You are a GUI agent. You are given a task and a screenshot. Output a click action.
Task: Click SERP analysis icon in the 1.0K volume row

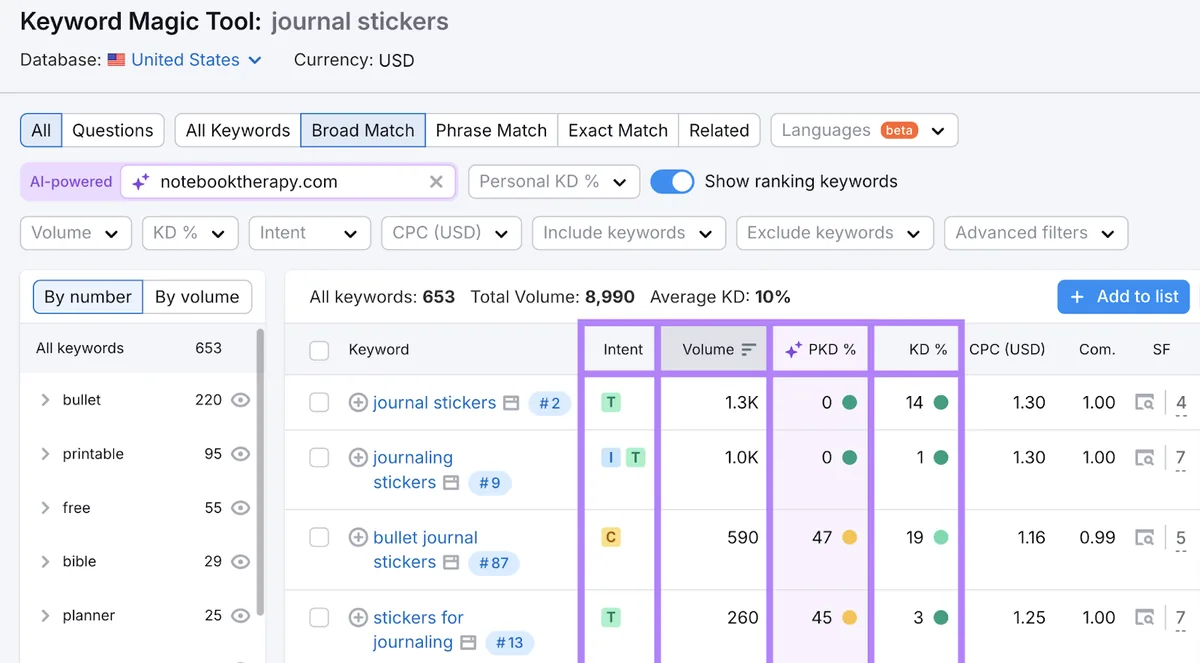coord(1144,458)
